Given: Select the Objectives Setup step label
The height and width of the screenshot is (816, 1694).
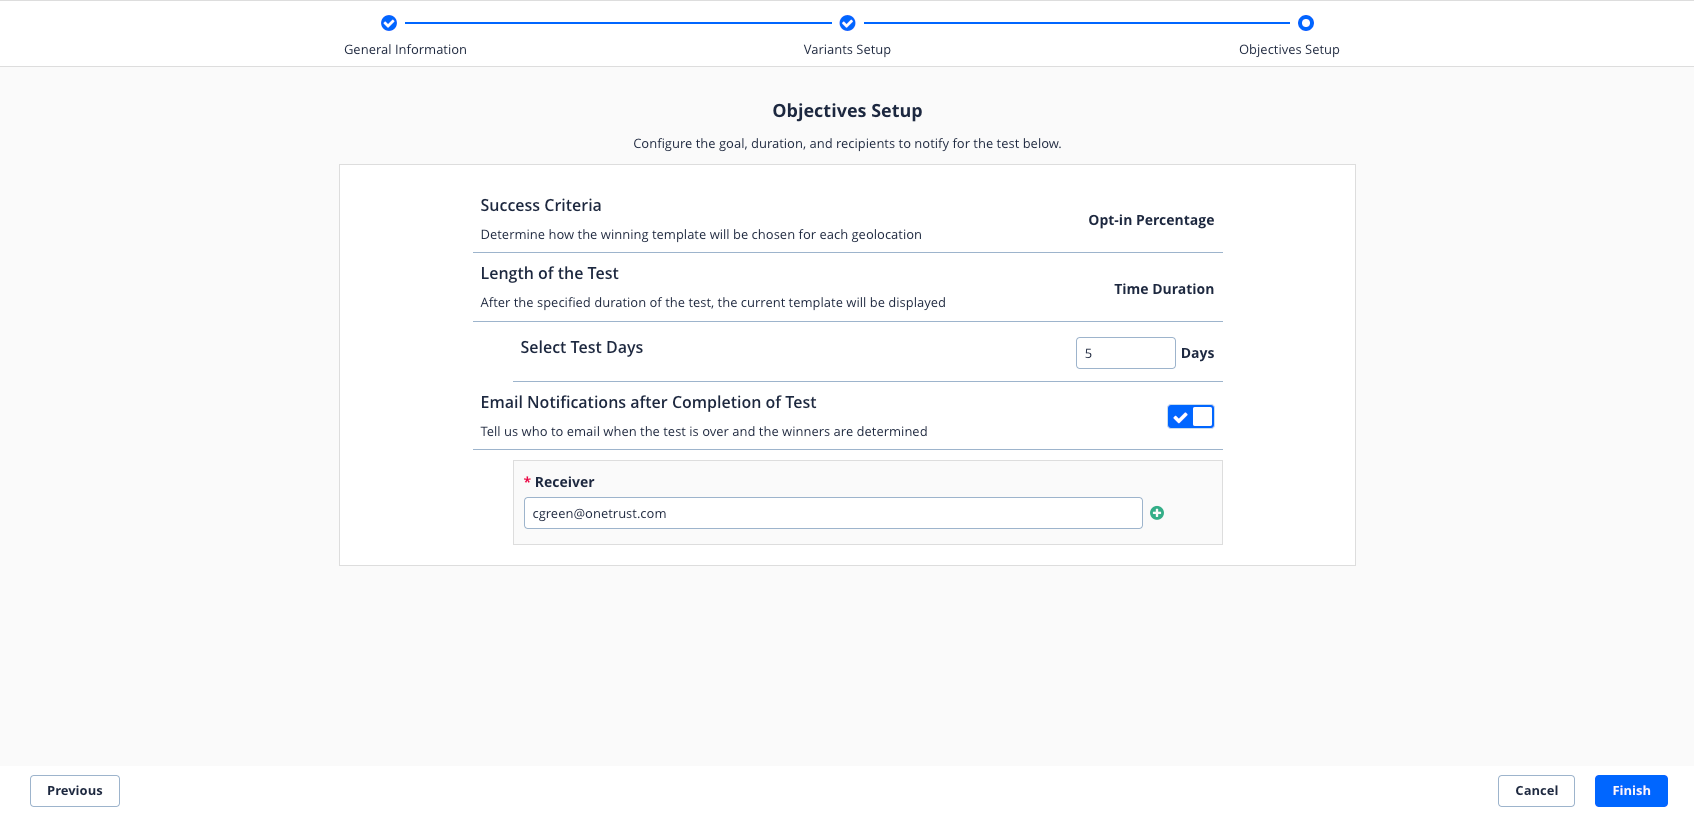Looking at the screenshot, I should 1288,50.
